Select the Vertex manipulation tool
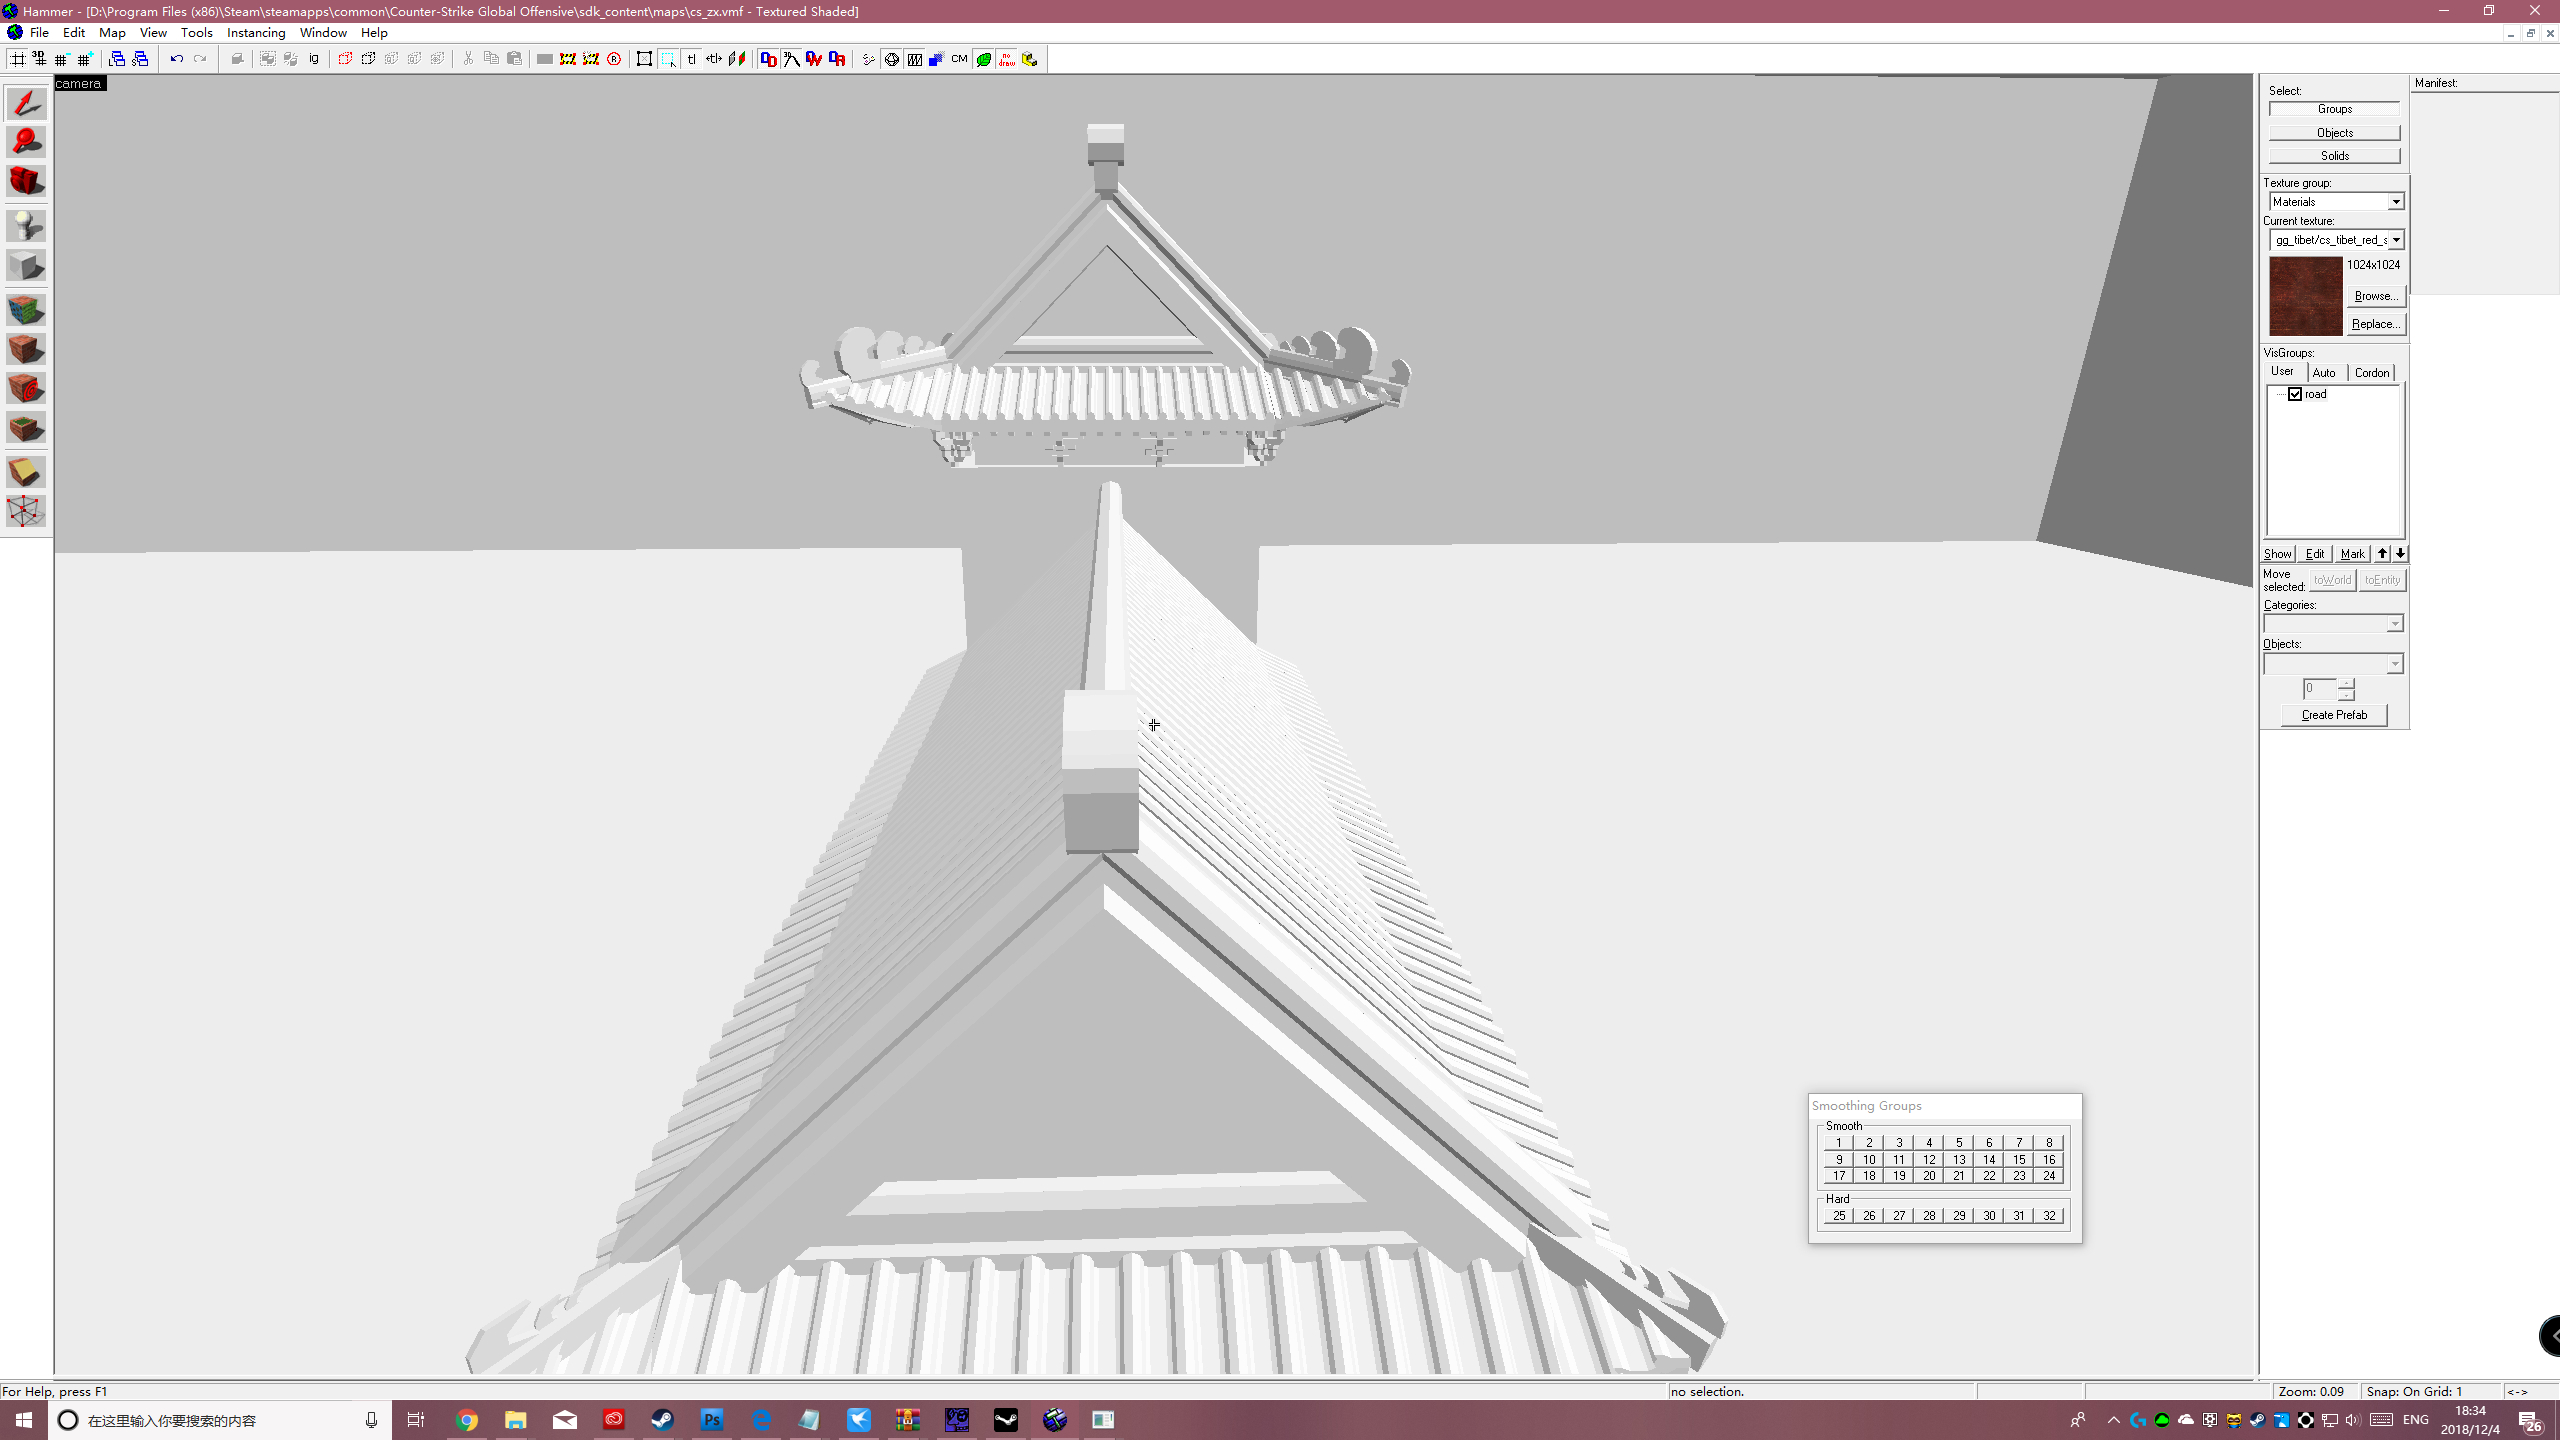The image size is (2560, 1440). pyautogui.click(x=26, y=511)
